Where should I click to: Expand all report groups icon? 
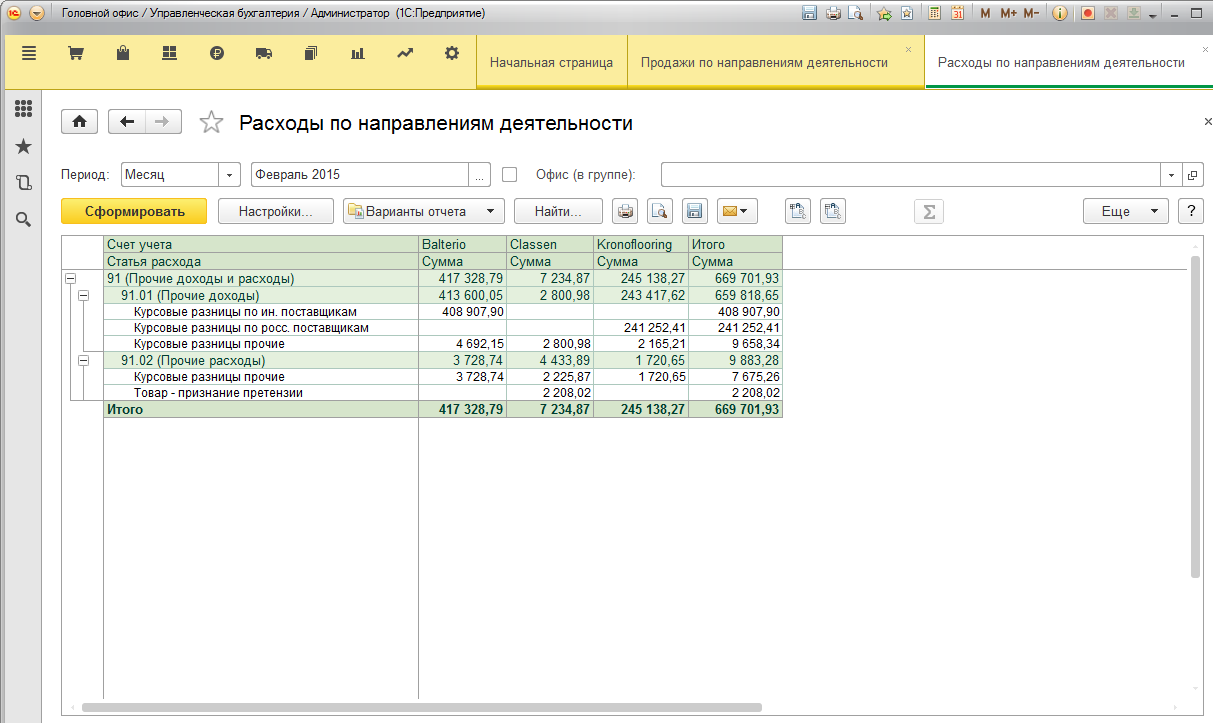[798, 211]
